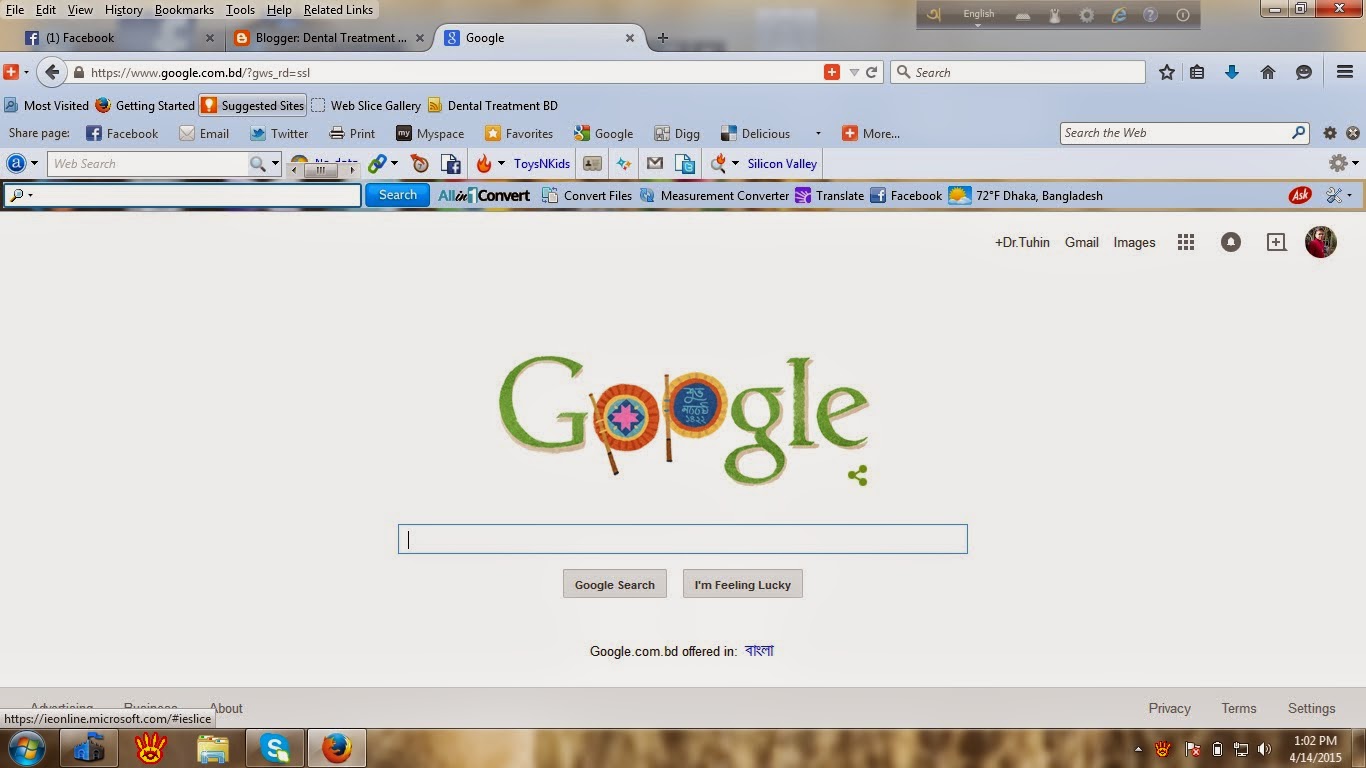The height and width of the screenshot is (768, 1366).
Task: Click the small horizontal scrollbar thumb on toolbar
Action: pyautogui.click(x=320, y=170)
